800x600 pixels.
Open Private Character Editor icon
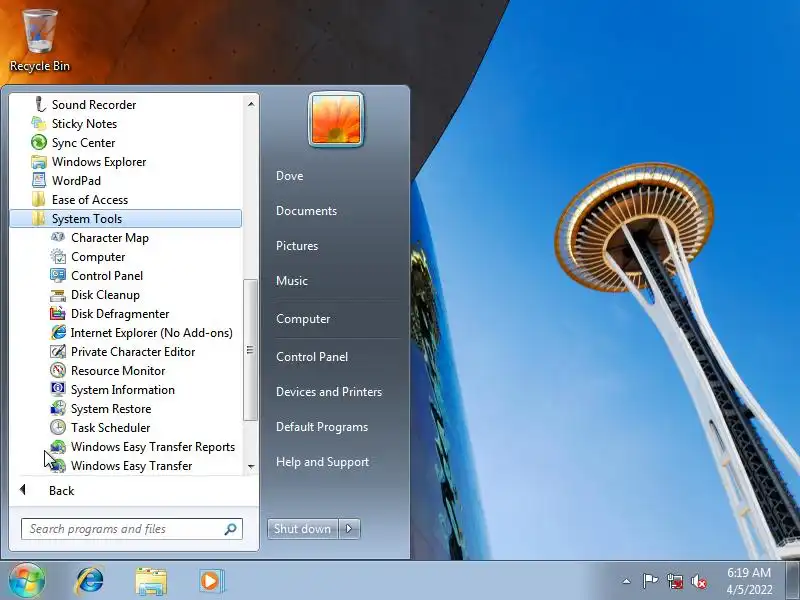[58, 352]
